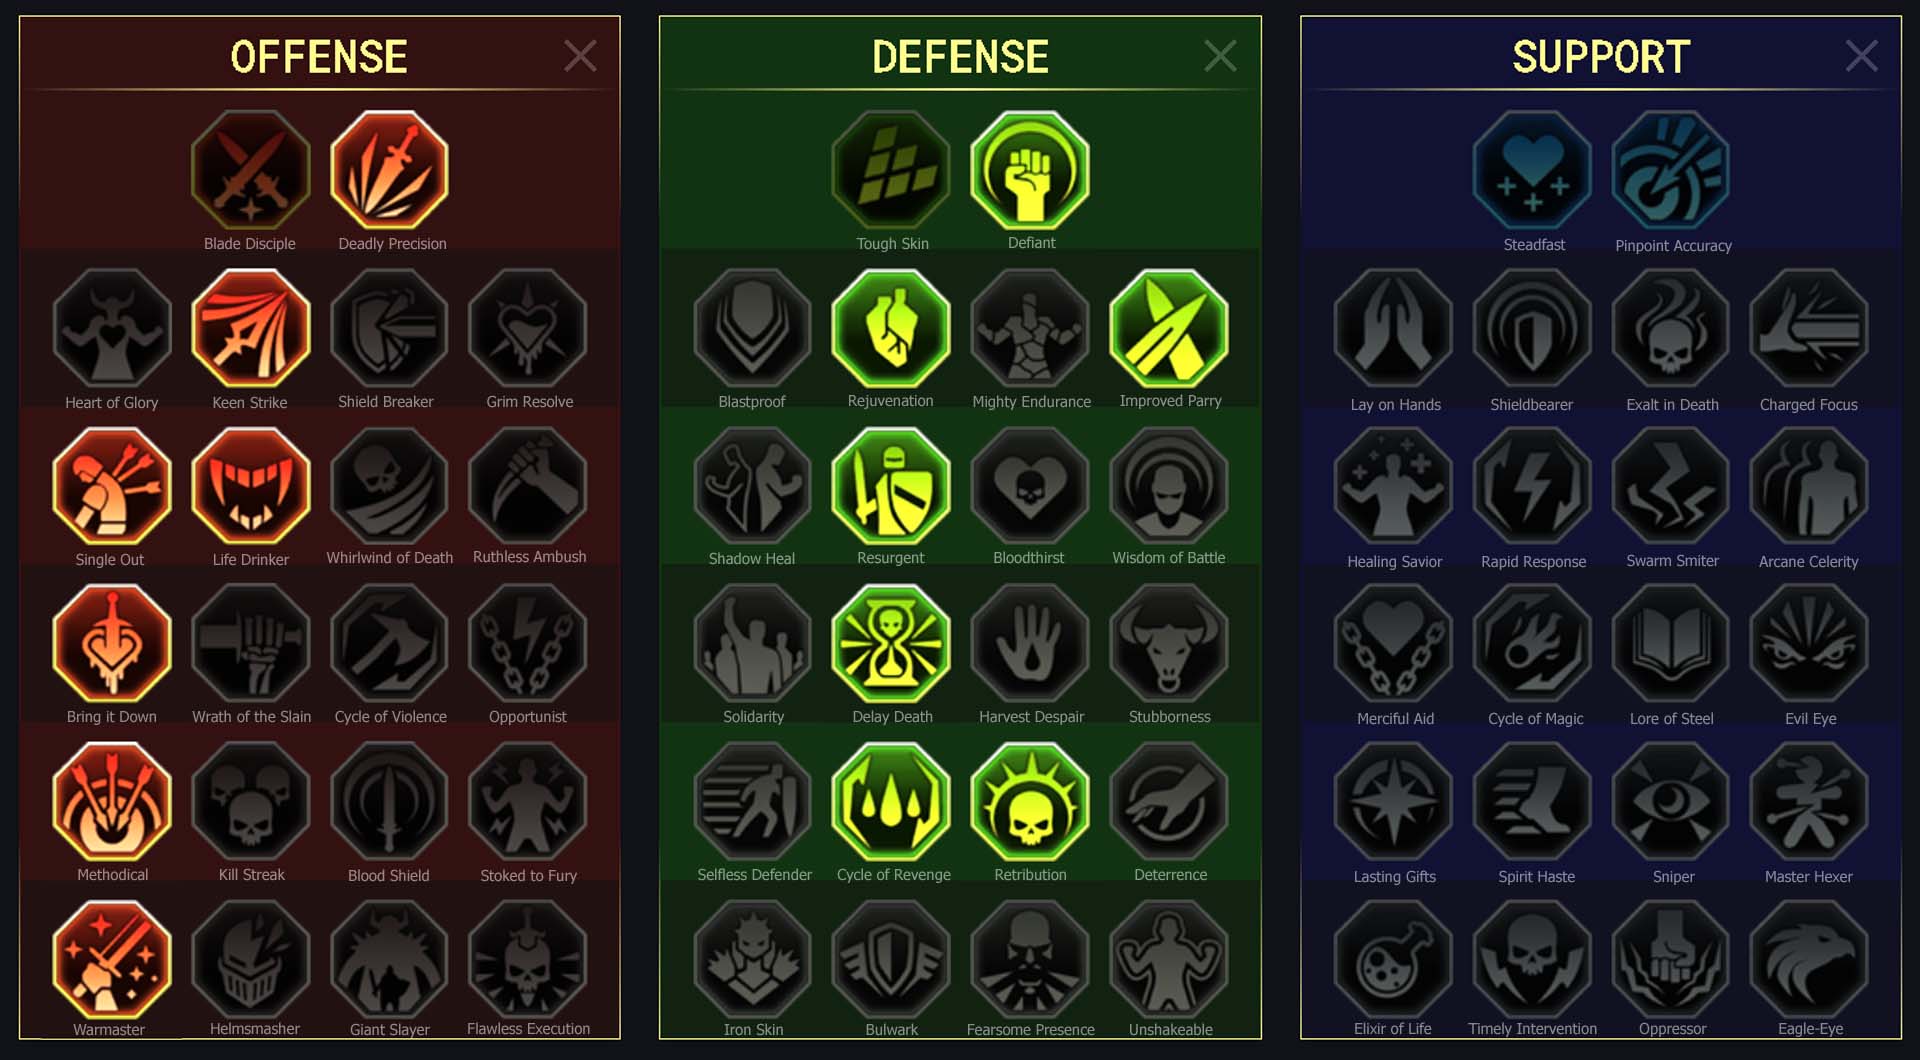Select the Elixir of Life potion icon
Screen dimensions: 1920x1060
click(1394, 959)
